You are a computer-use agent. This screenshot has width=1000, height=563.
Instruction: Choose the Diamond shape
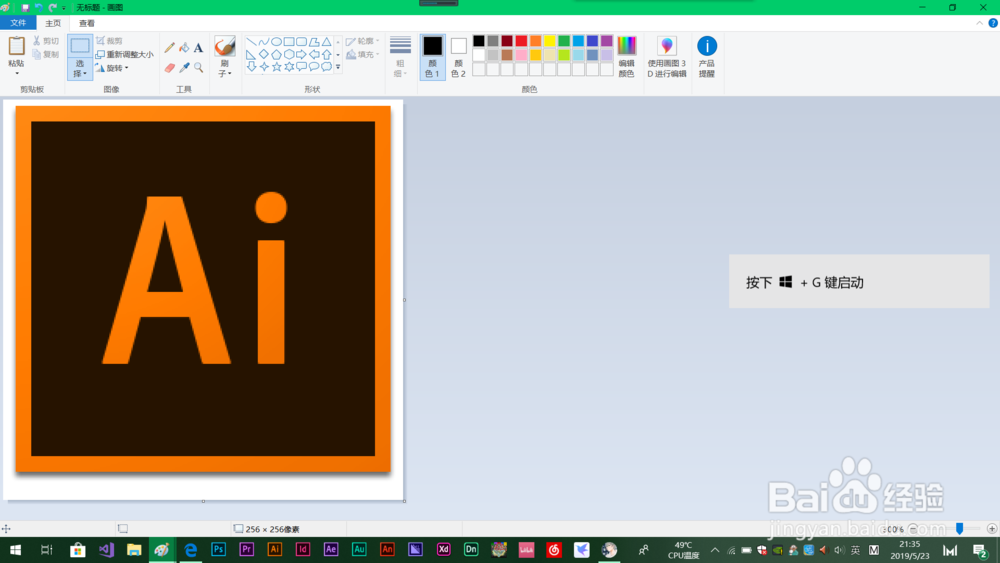click(x=264, y=54)
